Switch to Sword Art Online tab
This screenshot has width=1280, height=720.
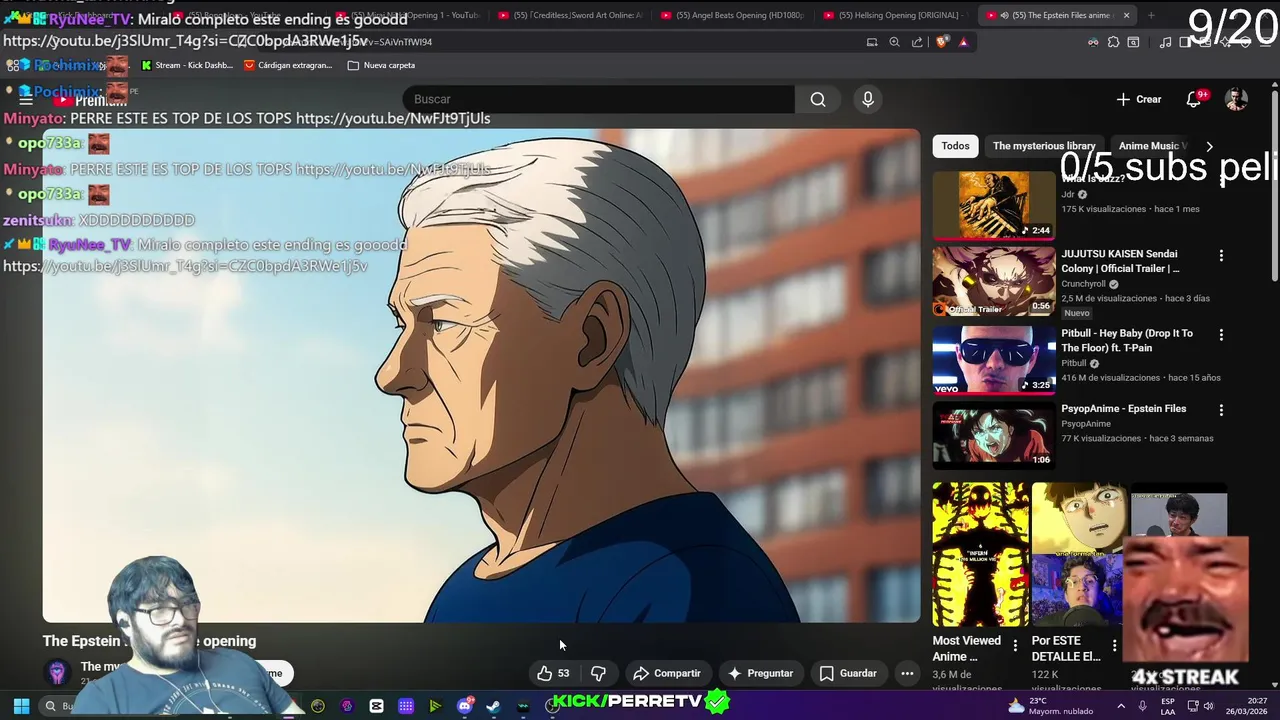tap(570, 15)
